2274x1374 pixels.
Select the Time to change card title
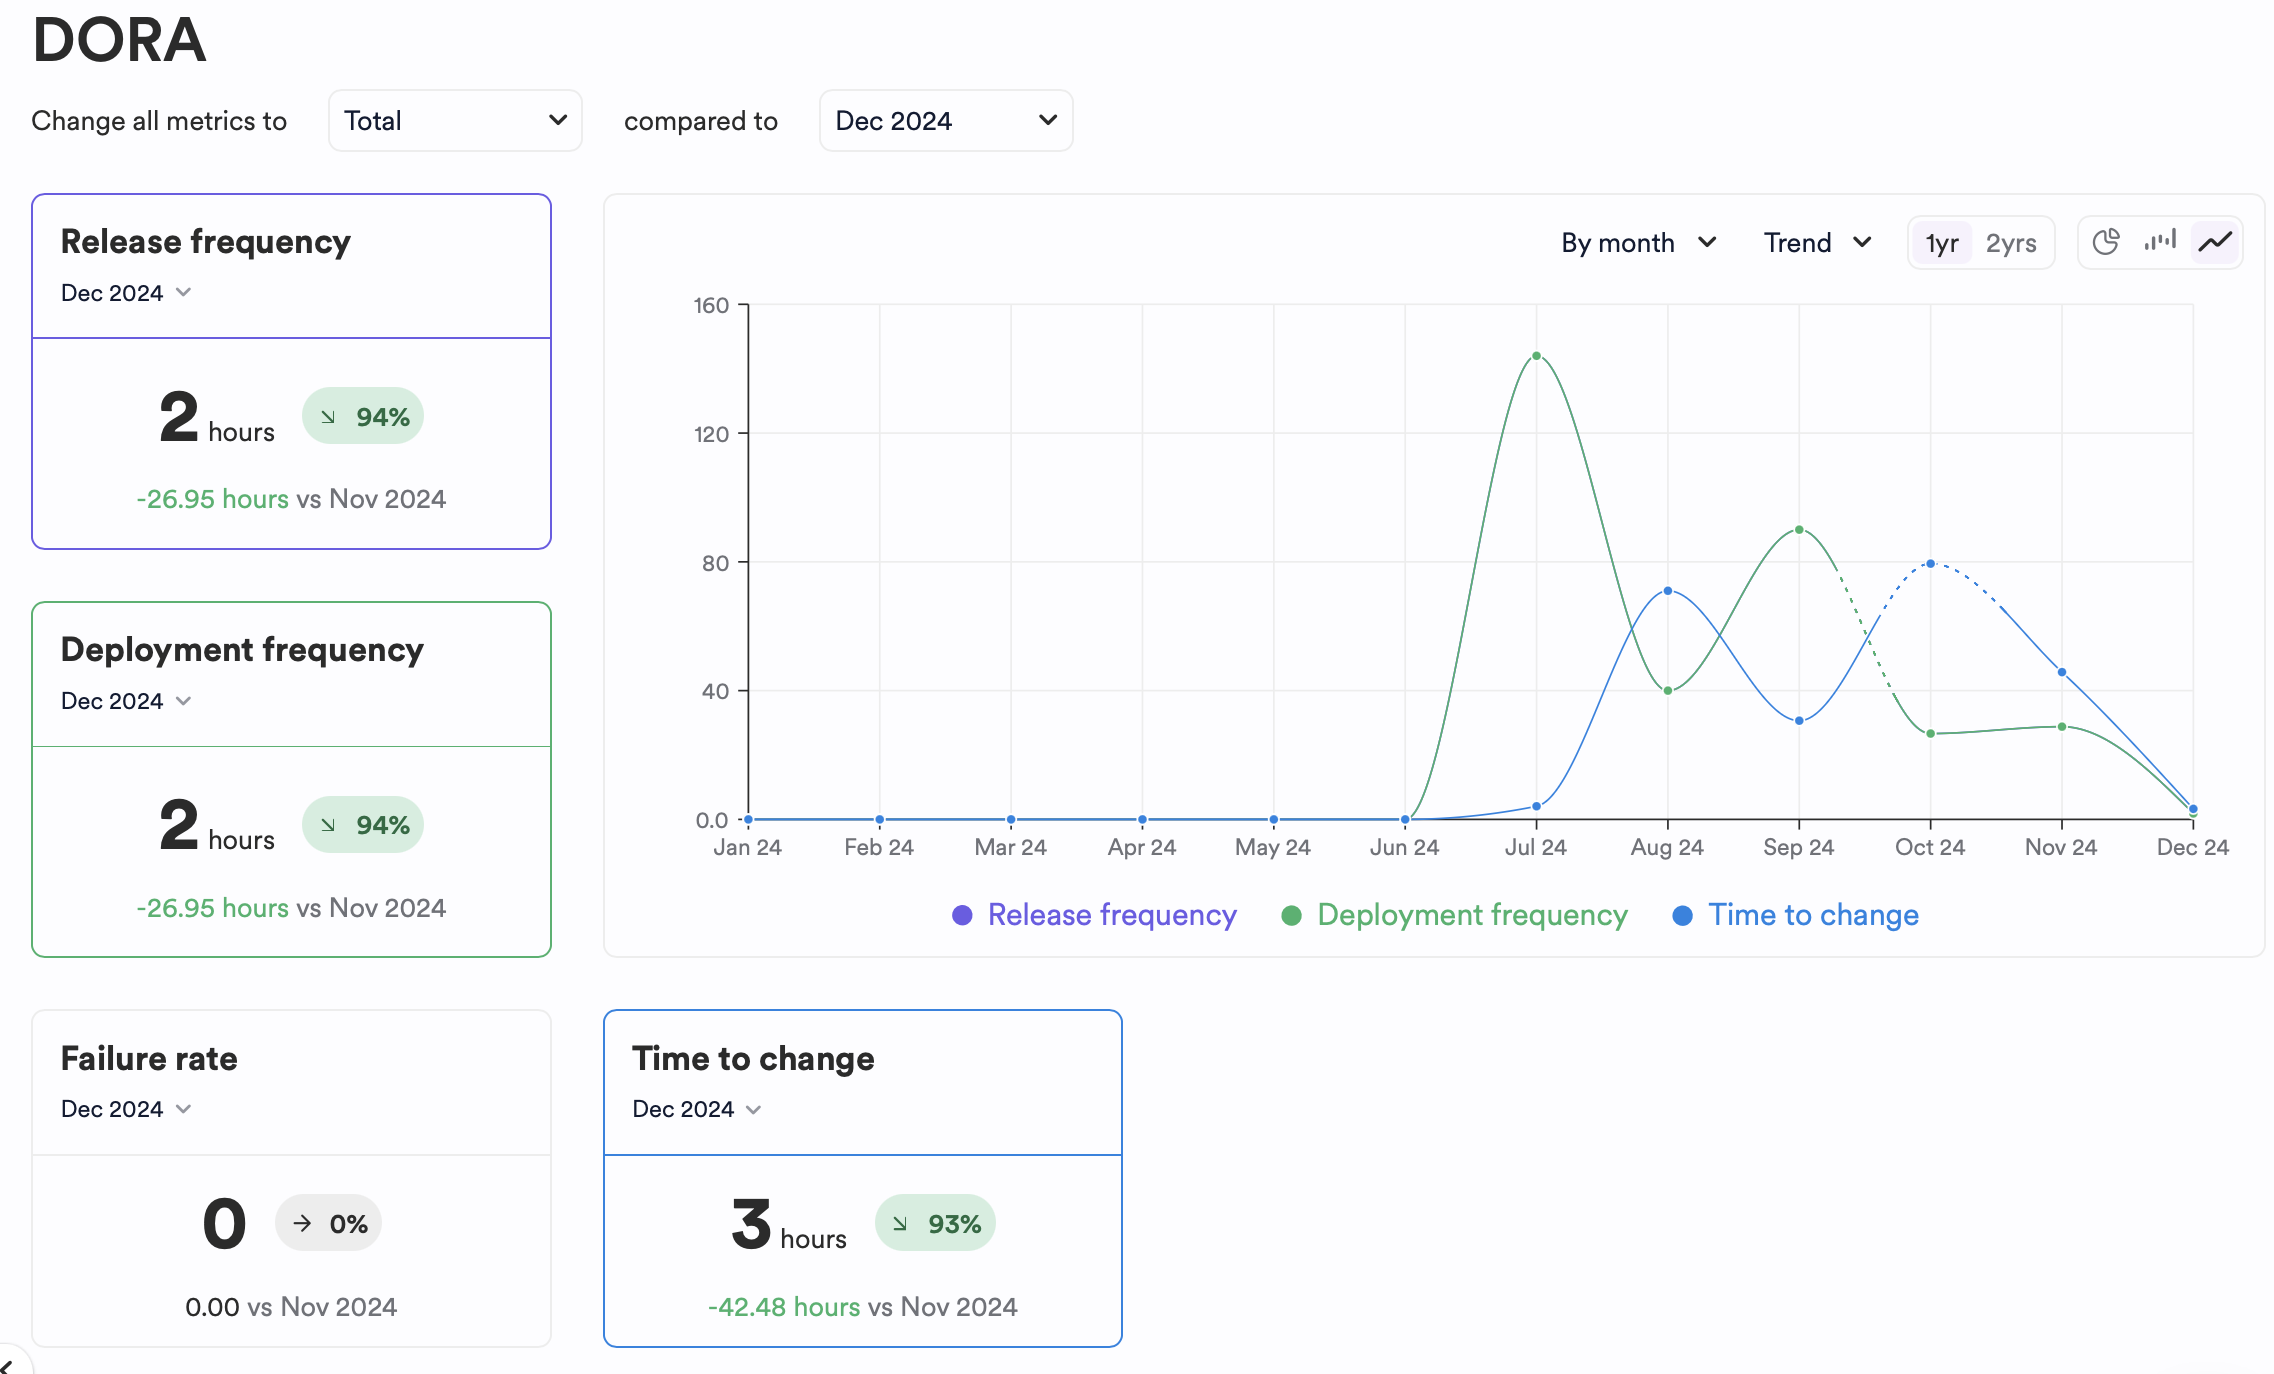[x=753, y=1058]
